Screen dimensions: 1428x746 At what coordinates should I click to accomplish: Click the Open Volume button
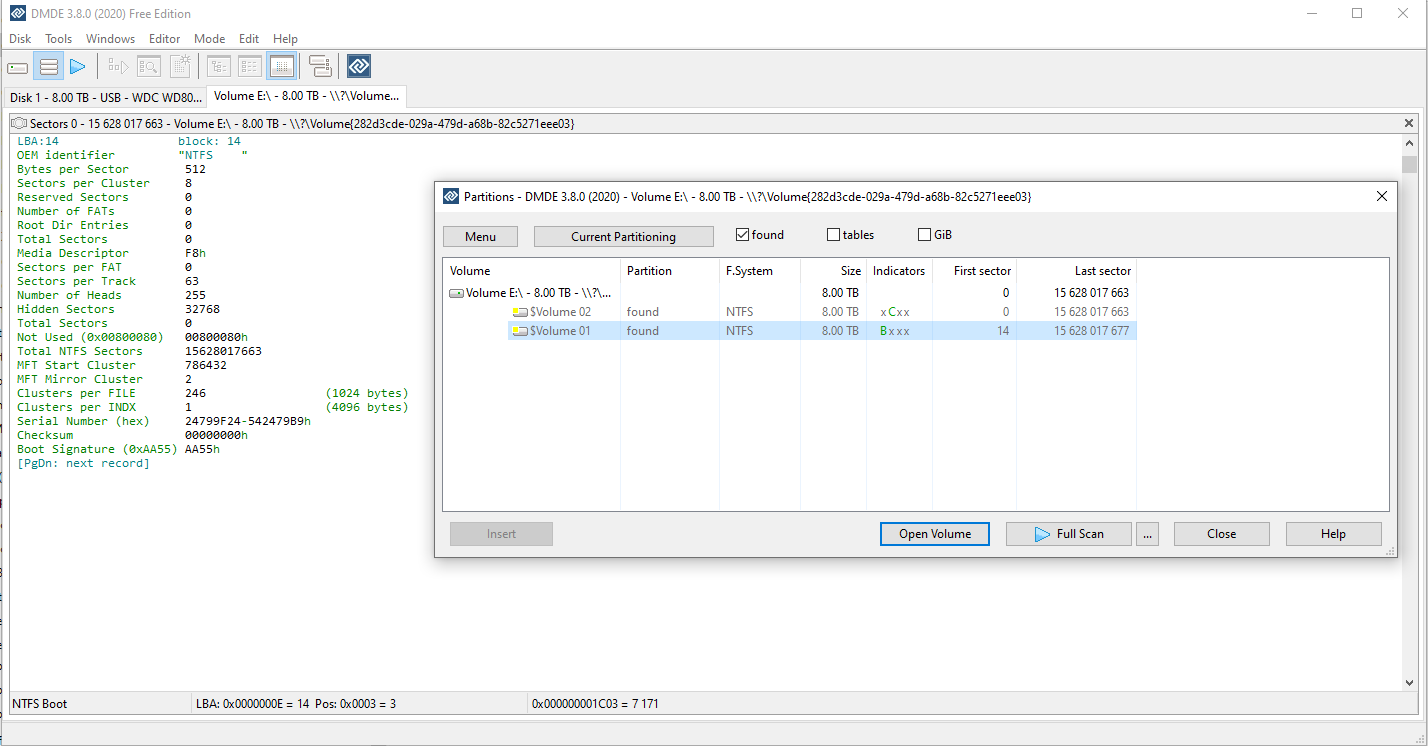coord(935,534)
